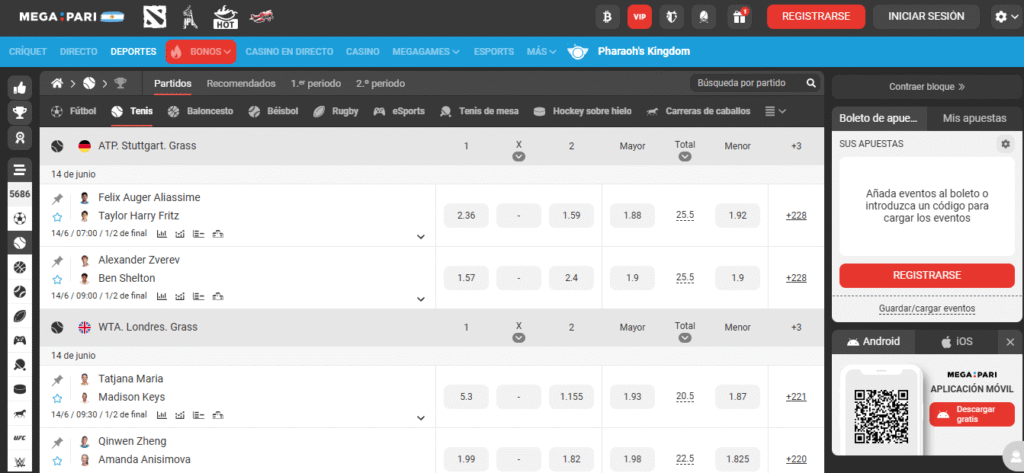Expand the MEGAGAMES menu
The height and width of the screenshot is (473, 1024).
(426, 52)
